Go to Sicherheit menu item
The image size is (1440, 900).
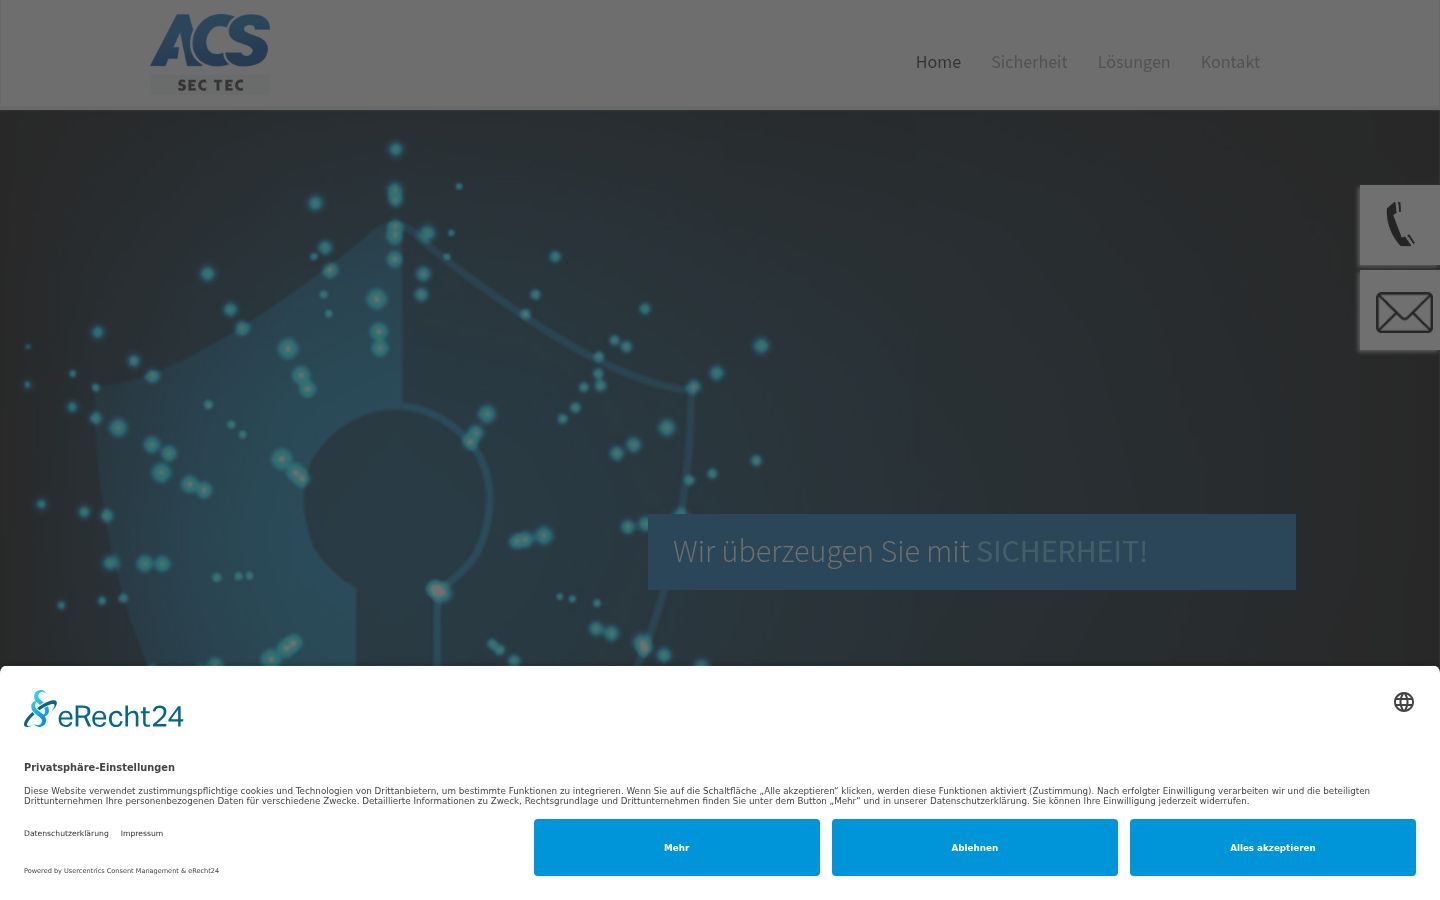point(1029,62)
